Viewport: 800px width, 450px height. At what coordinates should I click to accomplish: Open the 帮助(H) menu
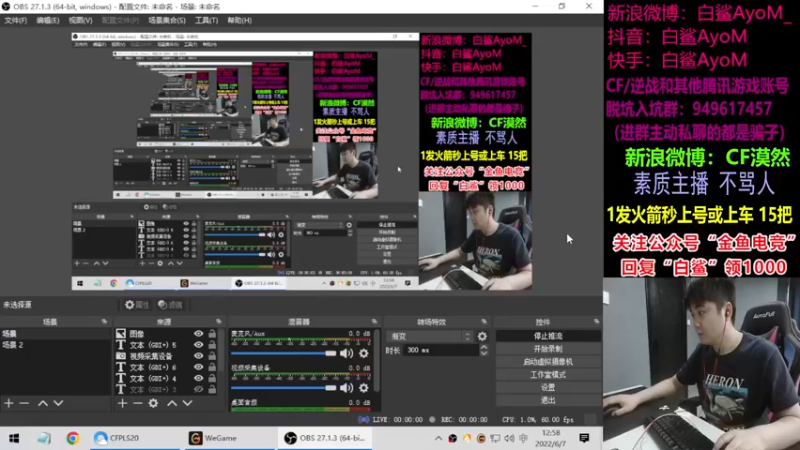[239, 20]
